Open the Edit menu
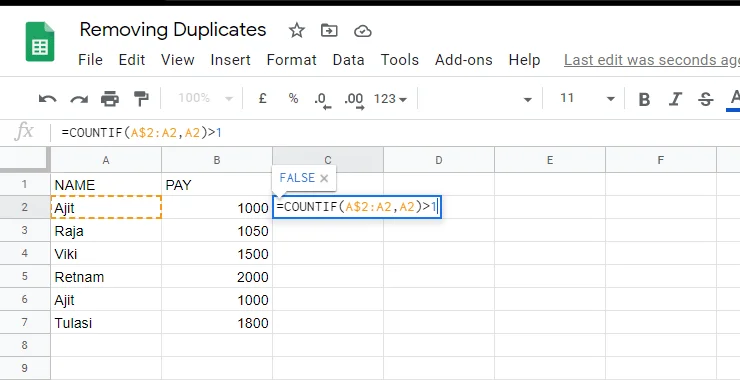This screenshot has width=740, height=380. 132,60
